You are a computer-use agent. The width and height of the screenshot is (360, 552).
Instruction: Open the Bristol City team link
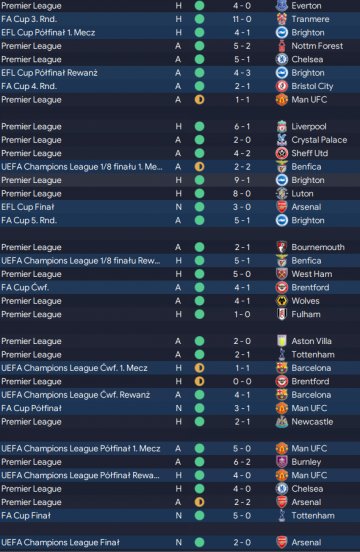312,86
